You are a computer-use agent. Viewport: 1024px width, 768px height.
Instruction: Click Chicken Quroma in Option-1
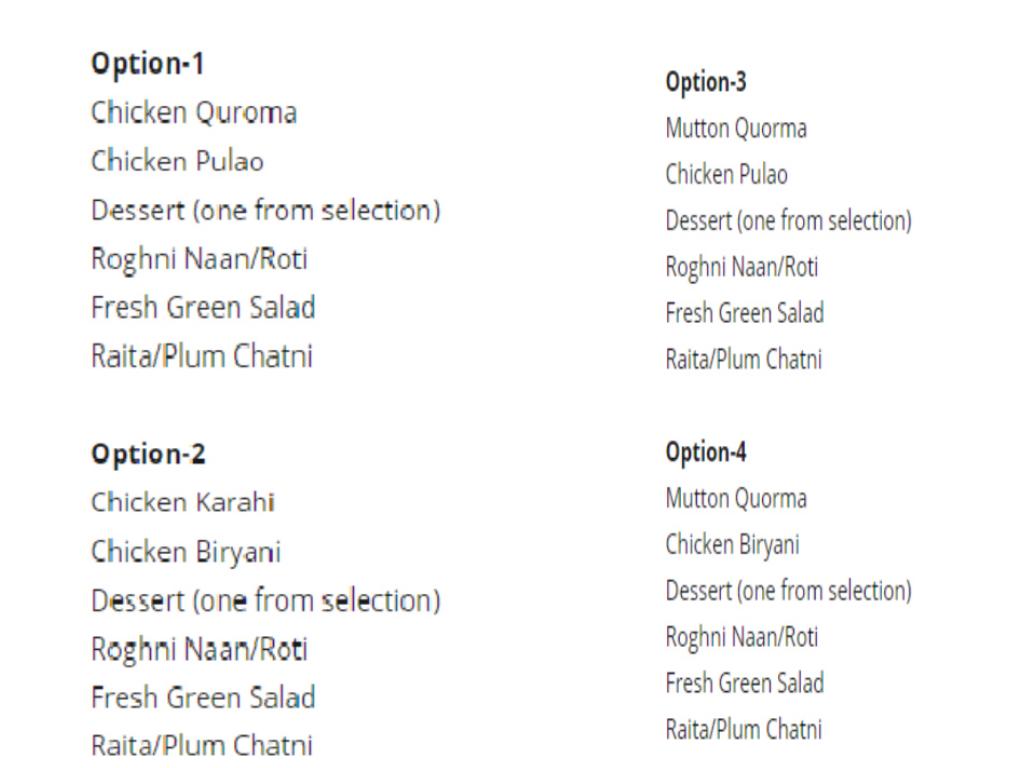click(x=194, y=113)
